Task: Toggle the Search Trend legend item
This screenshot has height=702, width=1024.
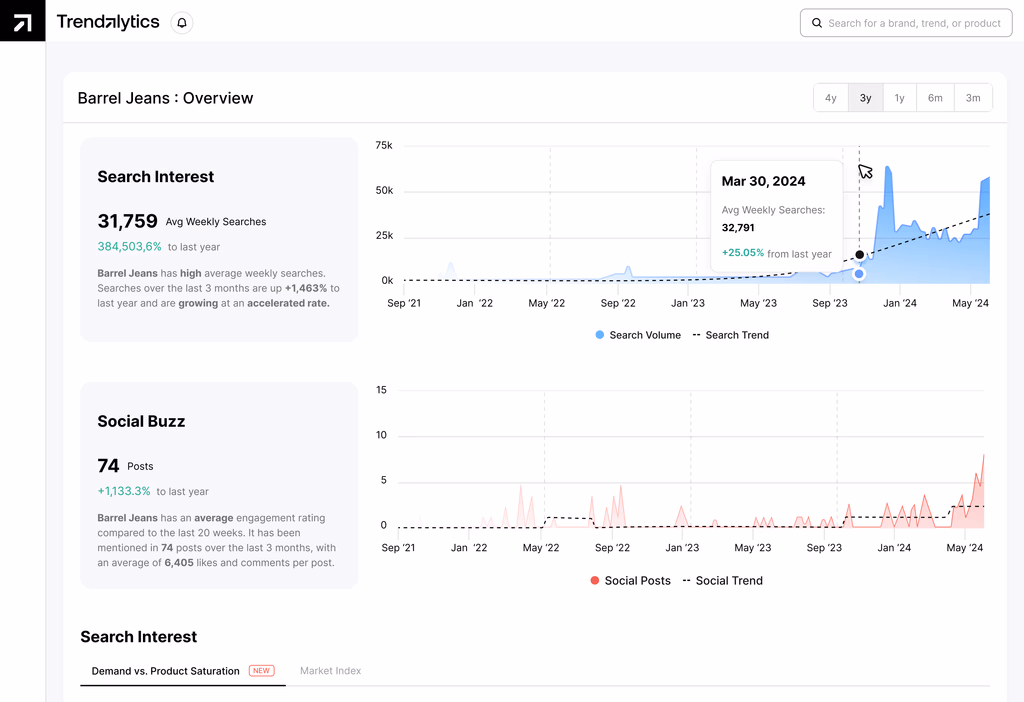Action: [731, 335]
